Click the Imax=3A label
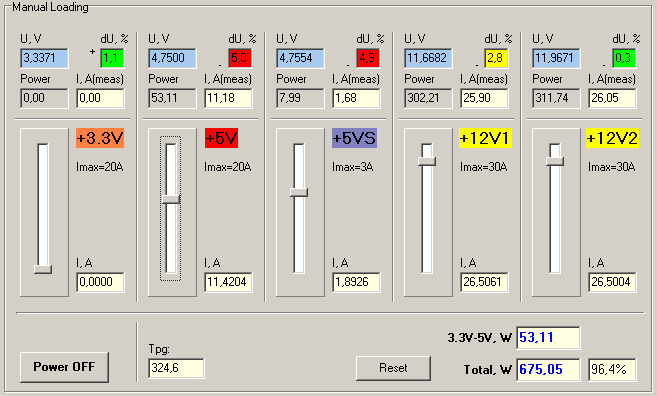657x396 pixels. point(353,167)
